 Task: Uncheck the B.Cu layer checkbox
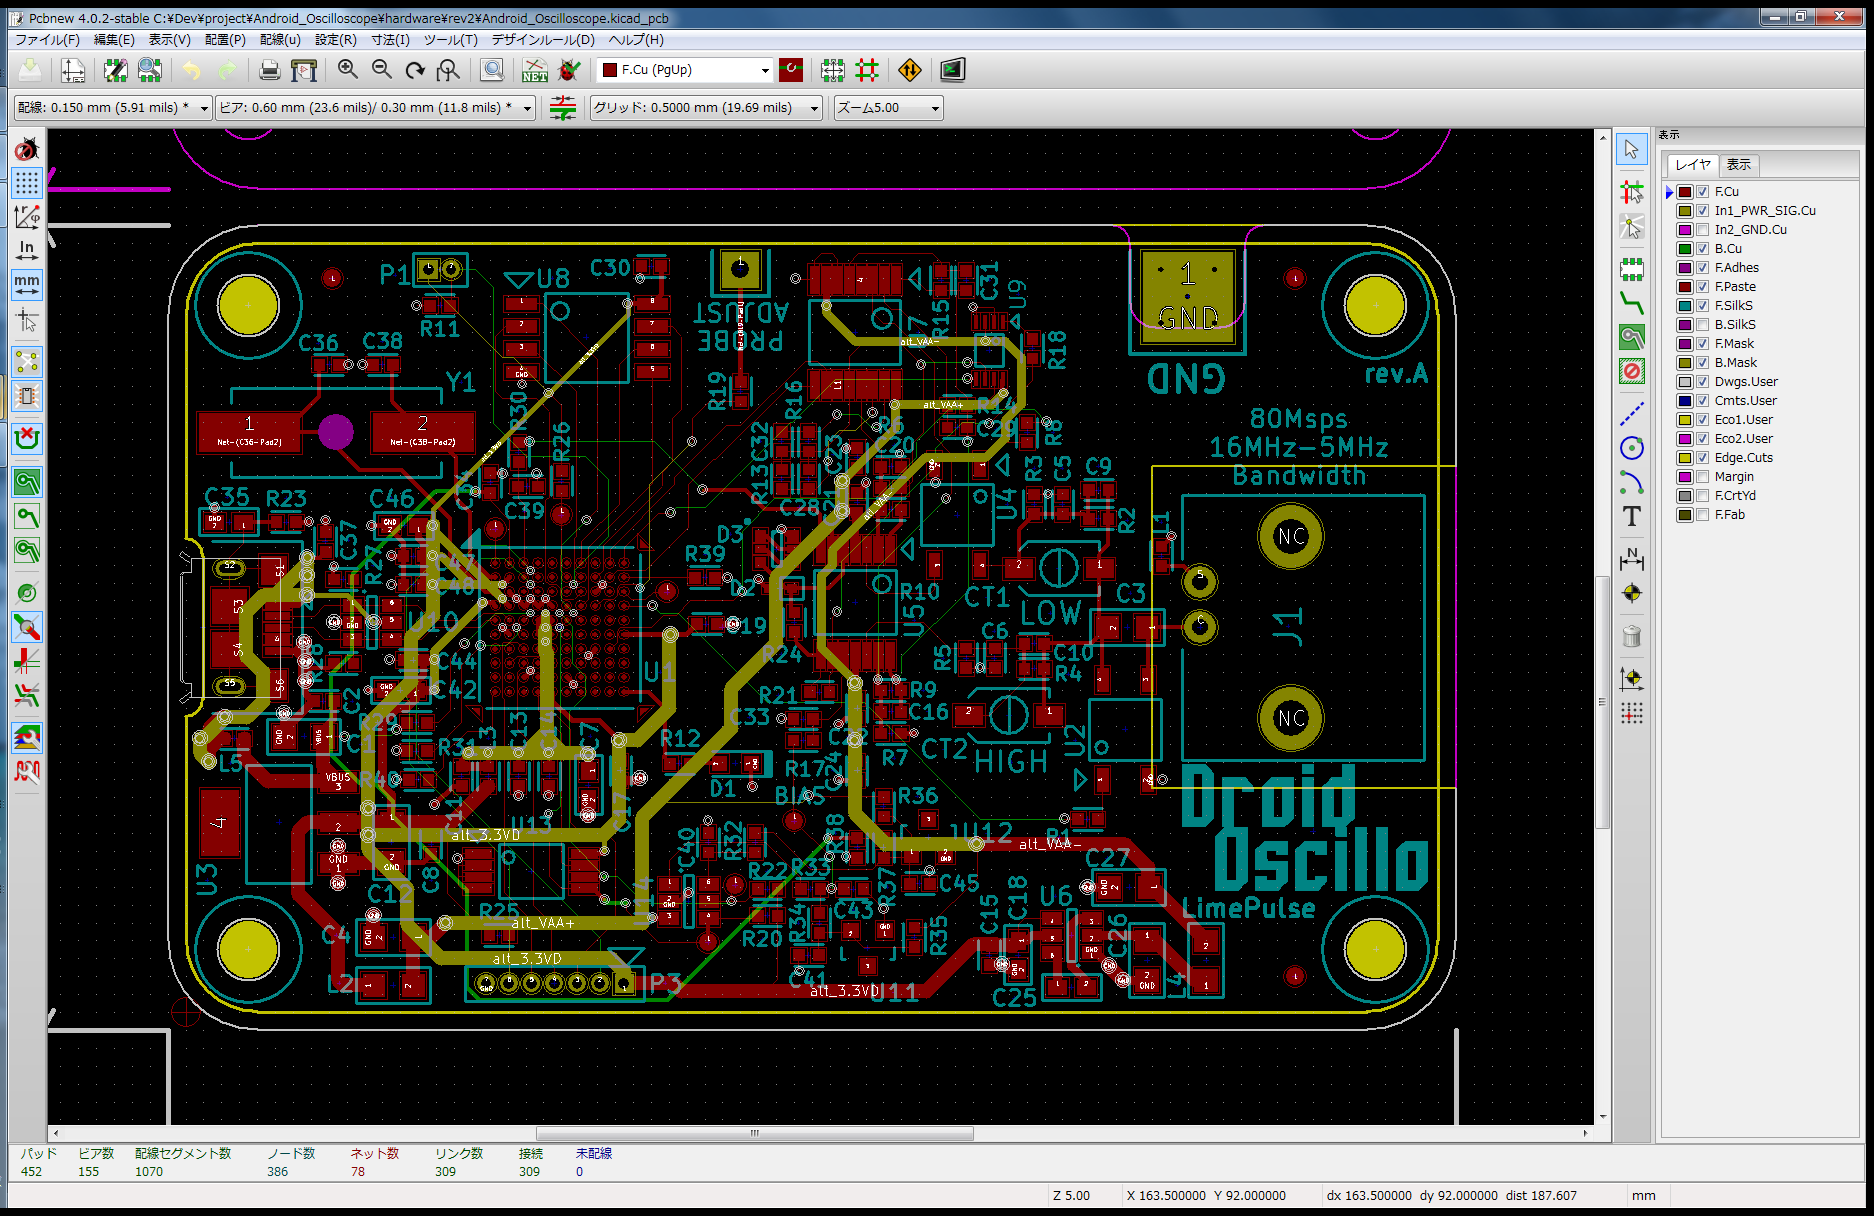tap(1702, 249)
